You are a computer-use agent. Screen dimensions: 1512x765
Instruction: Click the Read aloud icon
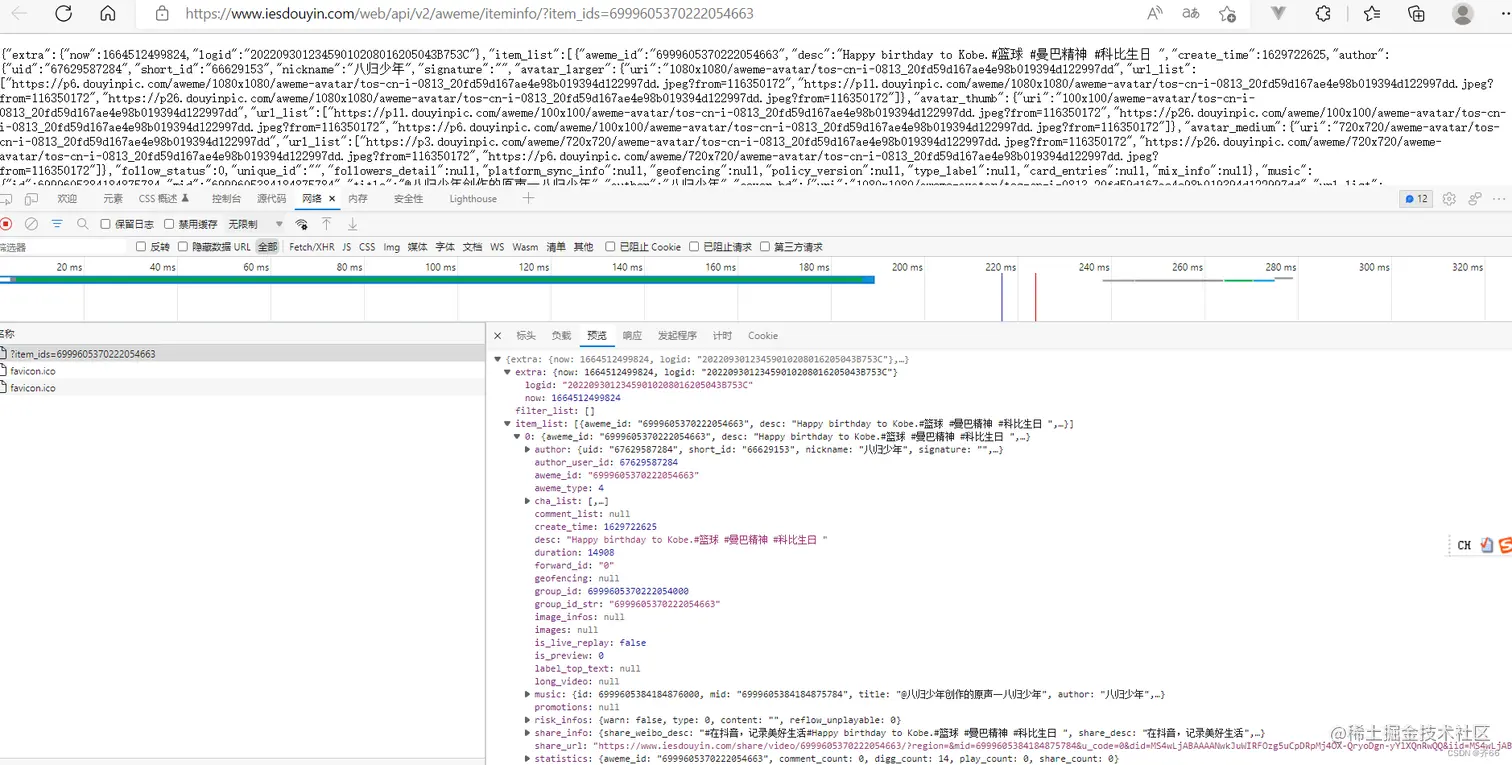click(x=1155, y=14)
